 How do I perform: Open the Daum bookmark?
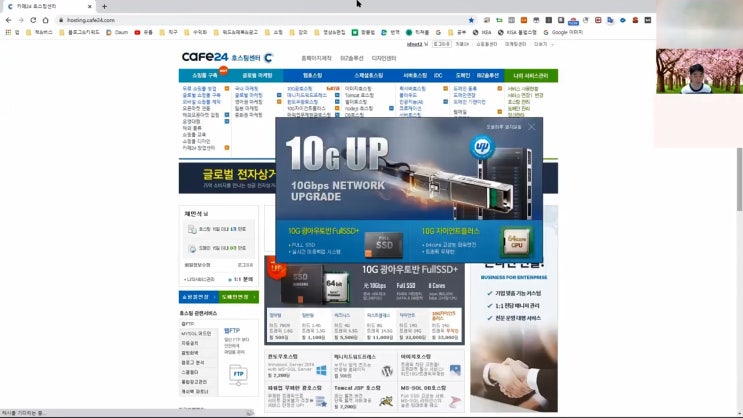coord(117,32)
